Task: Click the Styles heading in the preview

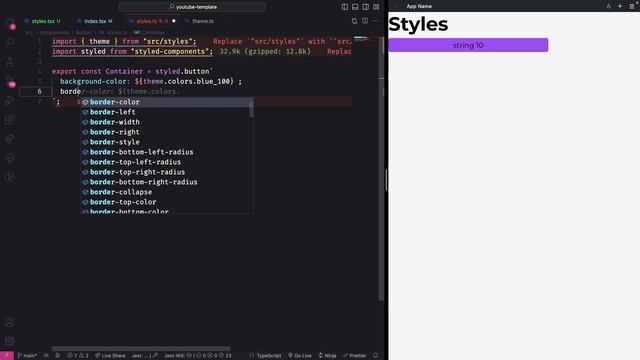Action: click(418, 24)
